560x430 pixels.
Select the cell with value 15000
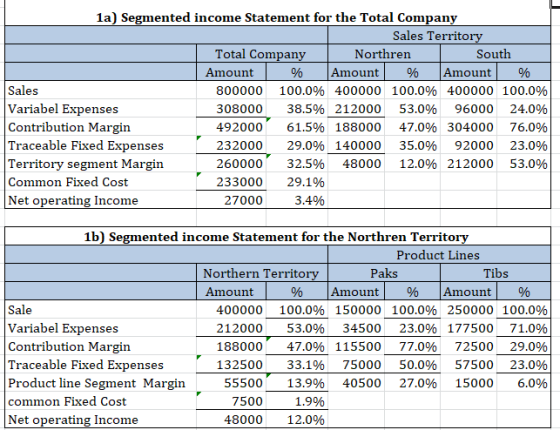tap(468, 383)
